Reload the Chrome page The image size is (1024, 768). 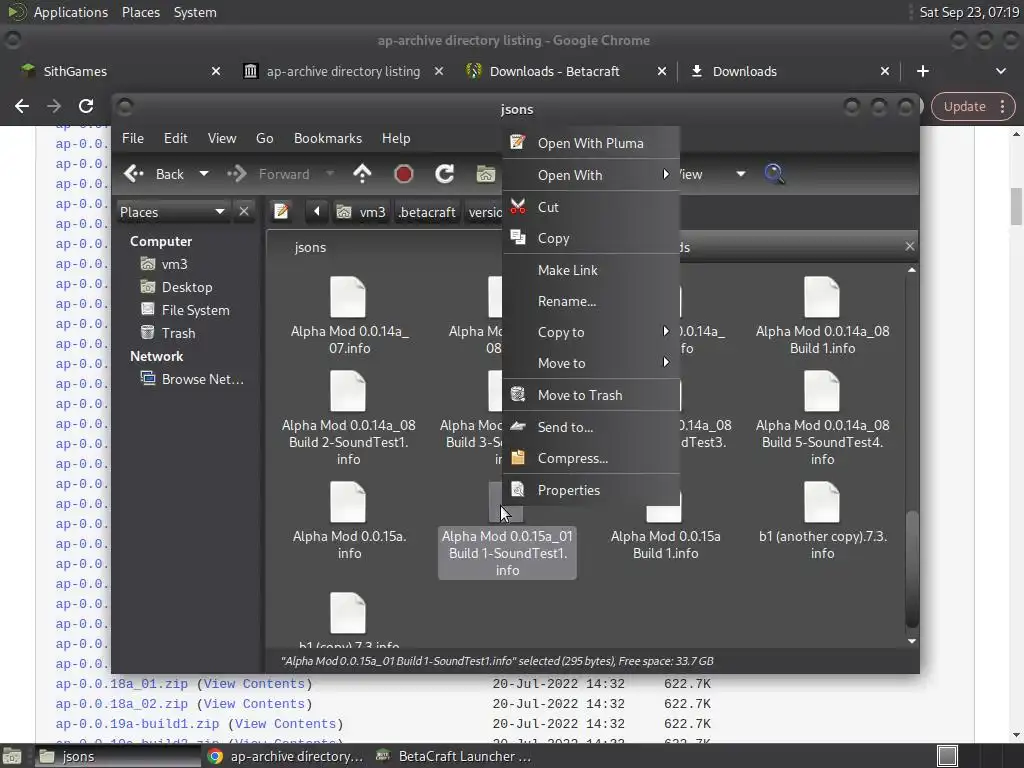point(86,106)
